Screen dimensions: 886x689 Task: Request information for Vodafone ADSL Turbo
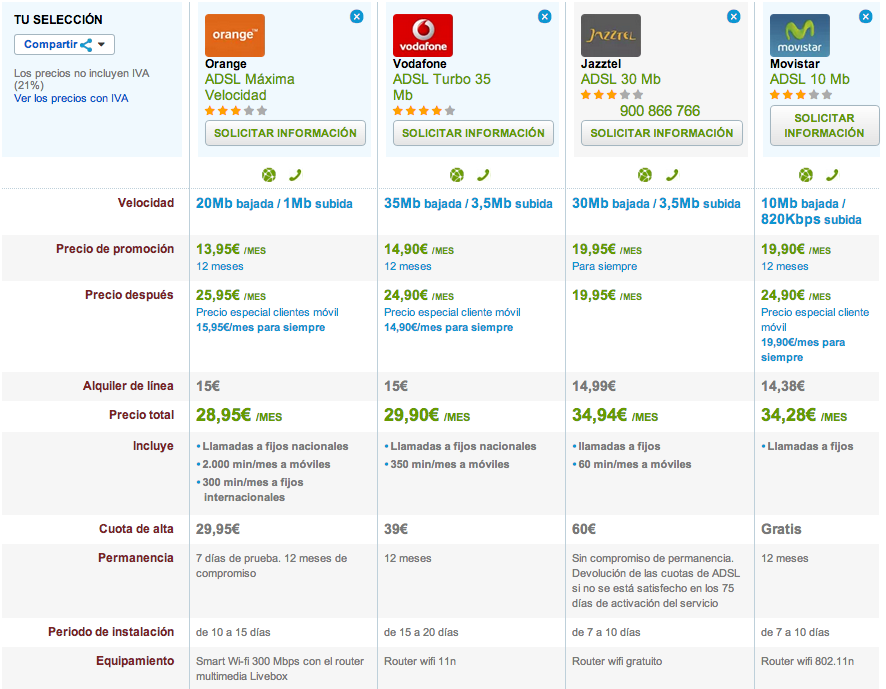[x=474, y=133]
